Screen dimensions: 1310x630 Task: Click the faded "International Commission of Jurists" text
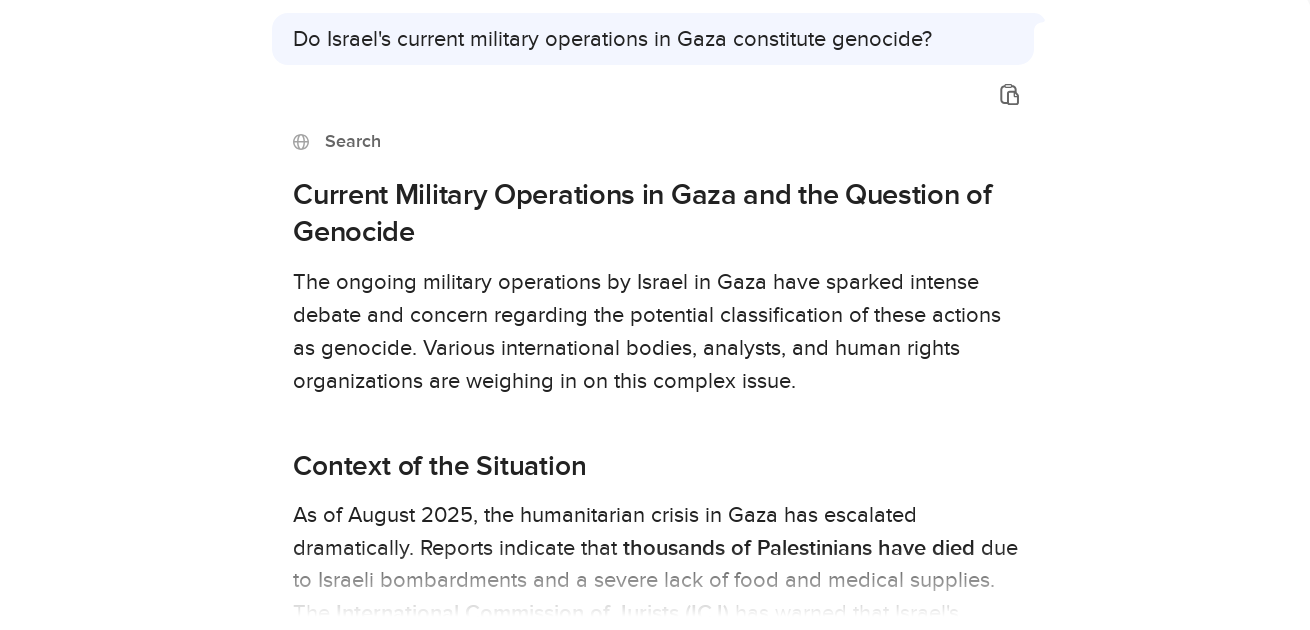point(531,612)
